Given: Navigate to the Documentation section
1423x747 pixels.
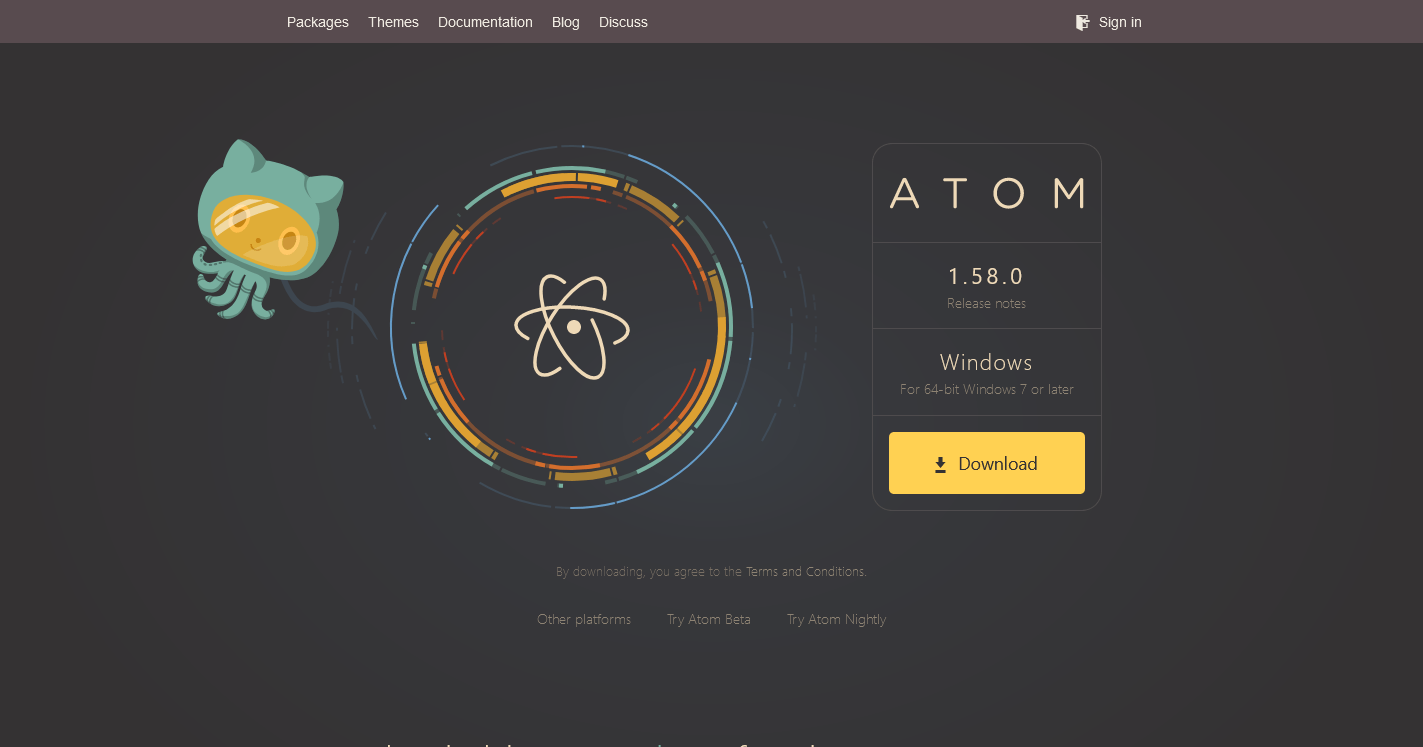Looking at the screenshot, I should 485,21.
